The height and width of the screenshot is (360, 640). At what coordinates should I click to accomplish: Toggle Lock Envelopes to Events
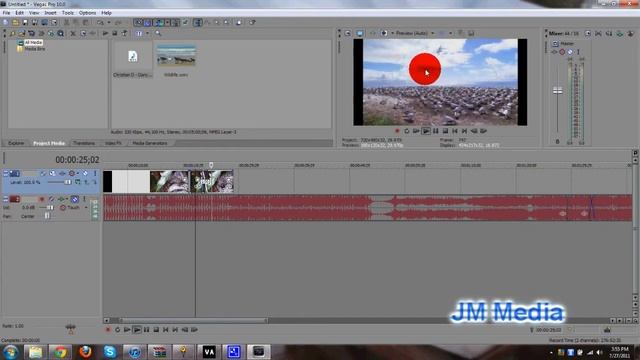[x=176, y=22]
